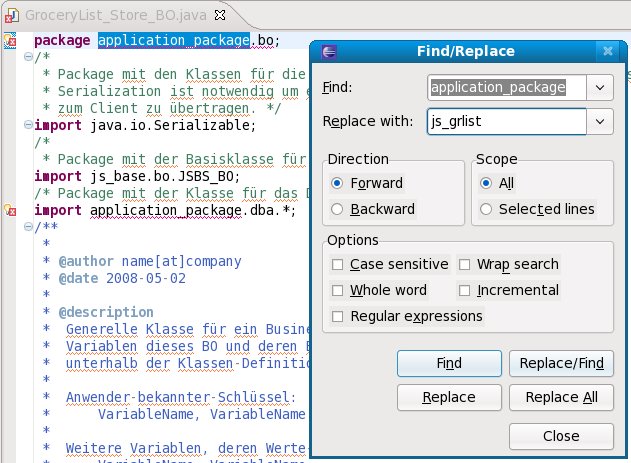Click the Java file icon on editor tab

click(10, 15)
